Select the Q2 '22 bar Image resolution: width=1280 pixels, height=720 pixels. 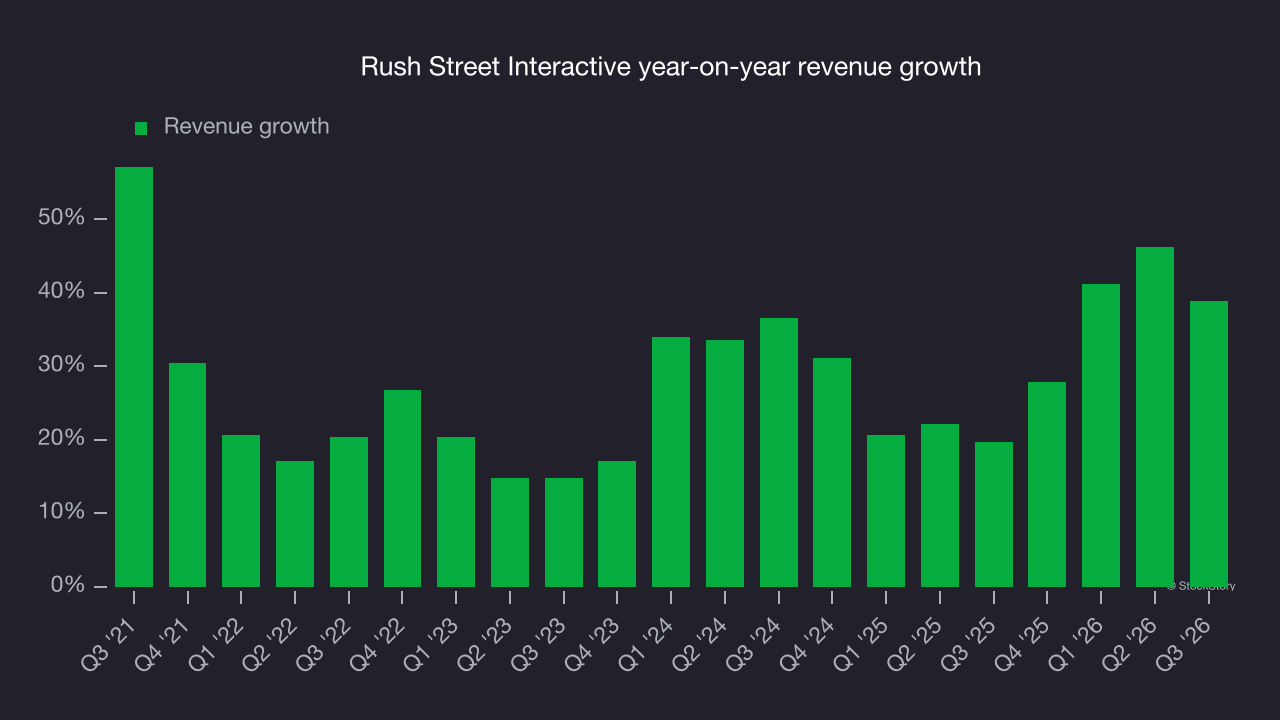pos(295,524)
